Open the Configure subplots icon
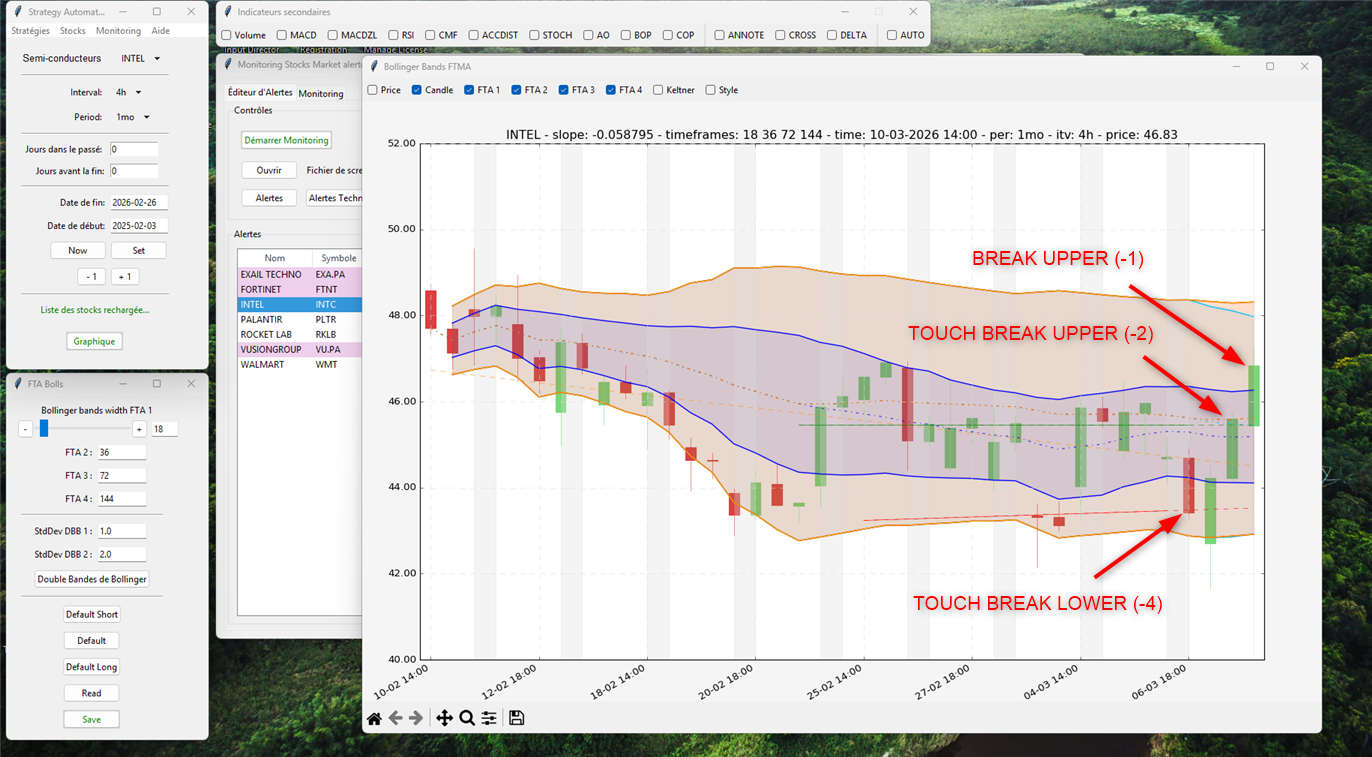This screenshot has height=757, width=1372. click(x=489, y=718)
